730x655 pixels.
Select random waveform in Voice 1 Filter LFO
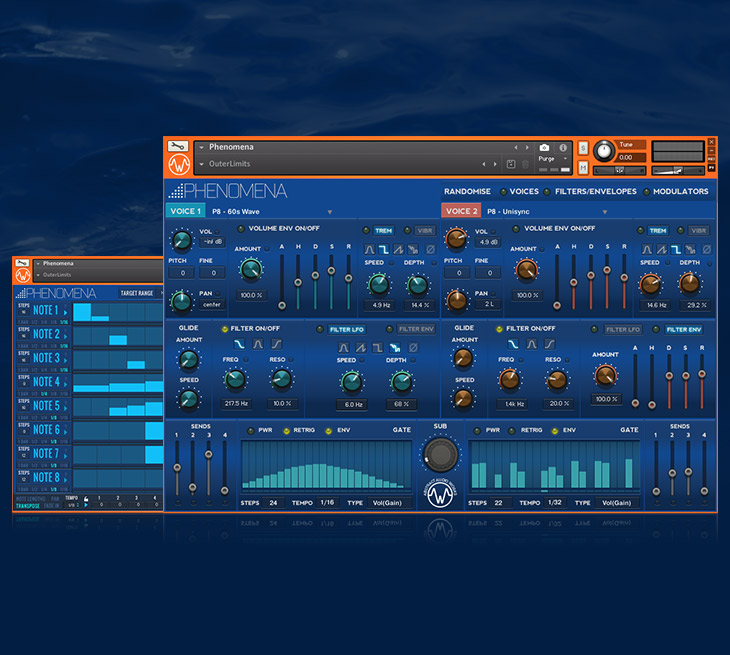coord(395,347)
